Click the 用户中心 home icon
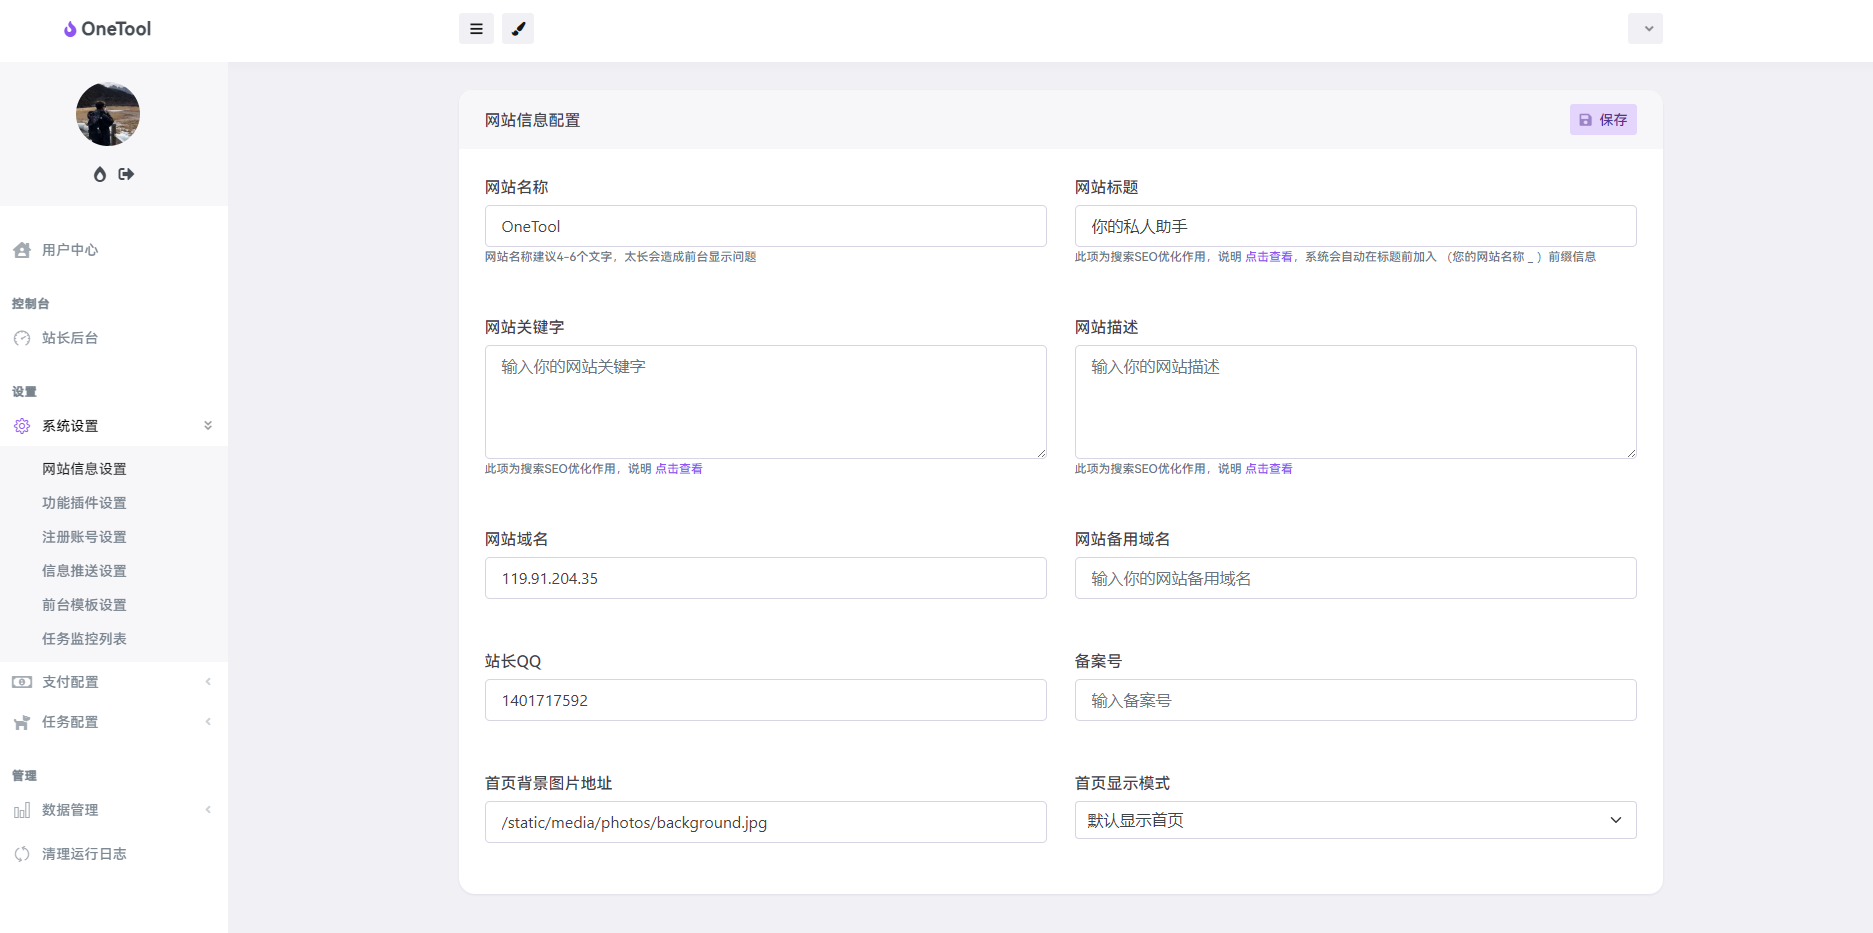 click(x=22, y=250)
